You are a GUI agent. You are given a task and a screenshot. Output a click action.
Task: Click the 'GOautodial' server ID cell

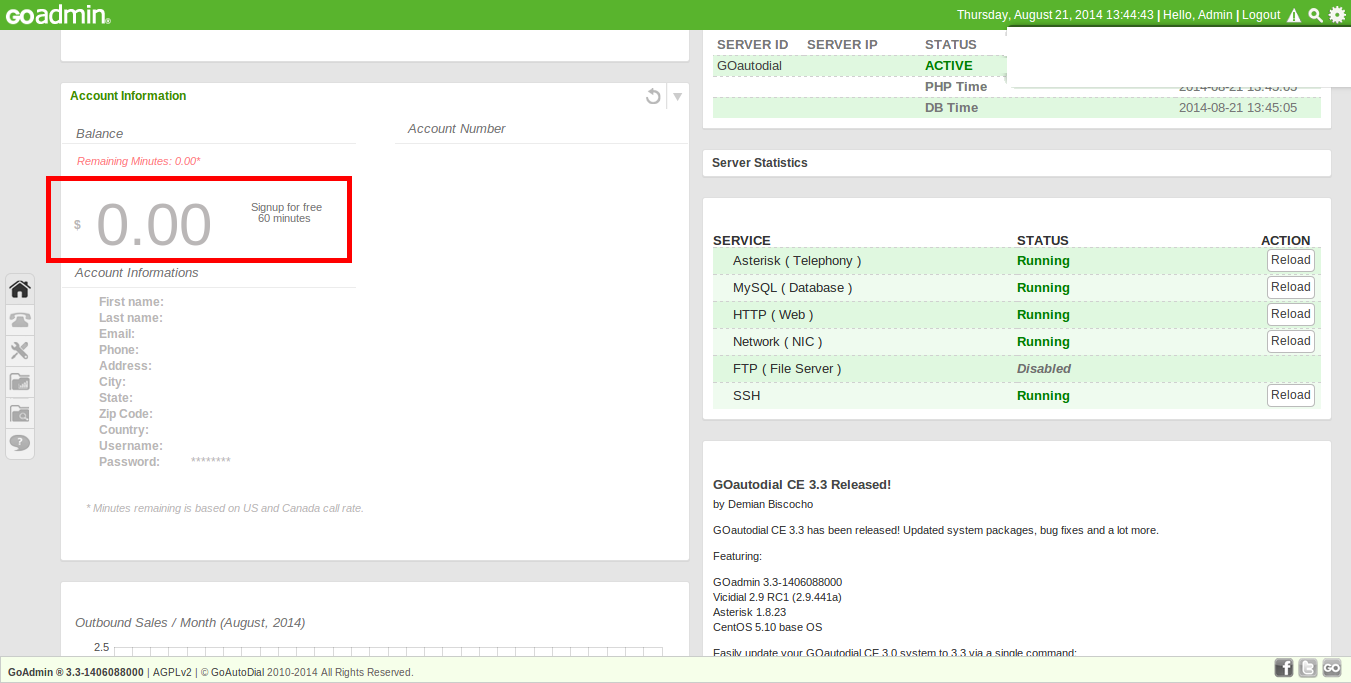point(749,66)
